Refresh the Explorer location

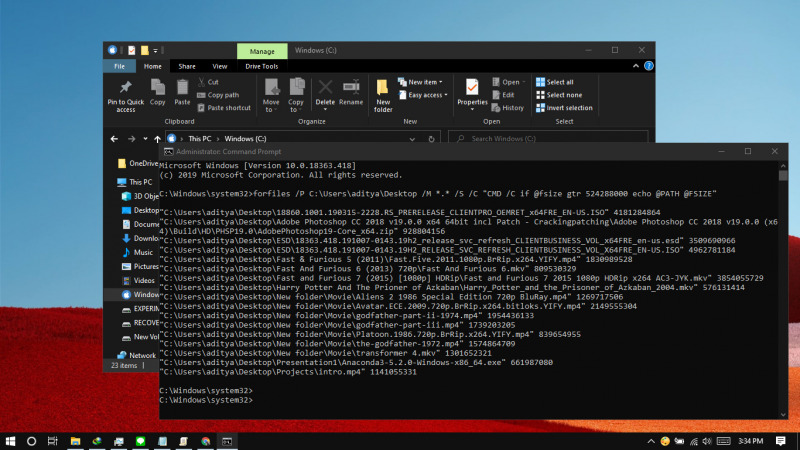coord(431,139)
